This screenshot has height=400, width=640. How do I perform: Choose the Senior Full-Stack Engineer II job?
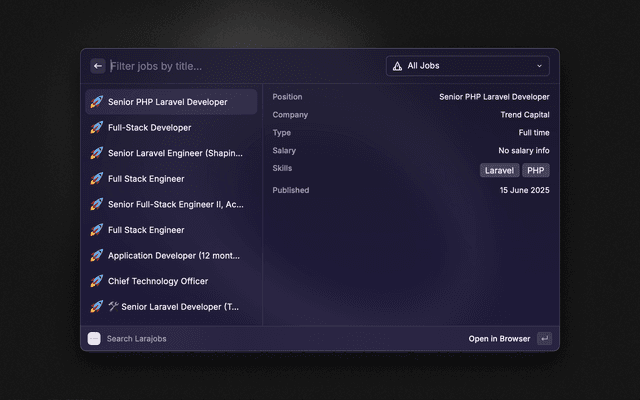click(175, 204)
